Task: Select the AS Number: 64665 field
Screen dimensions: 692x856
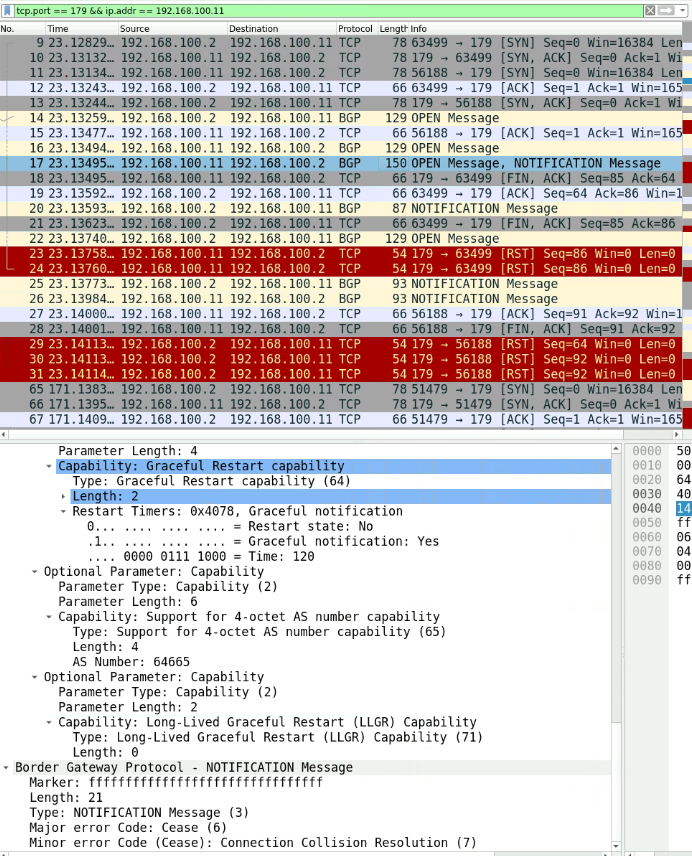Action: tap(131, 662)
